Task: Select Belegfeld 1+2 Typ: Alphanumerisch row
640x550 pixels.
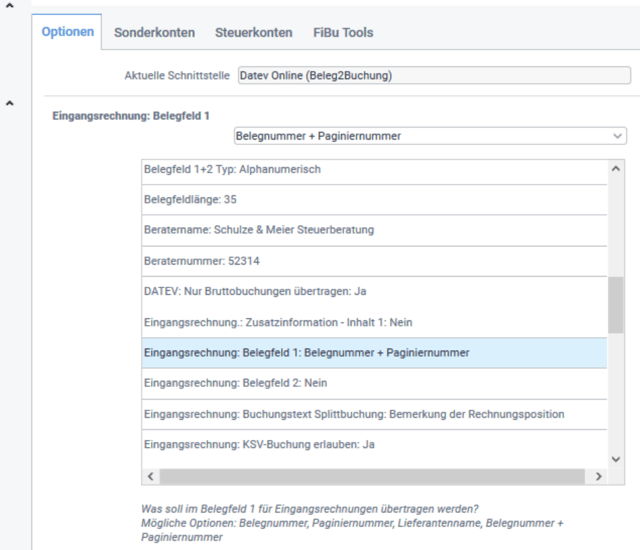Action: tap(374, 170)
